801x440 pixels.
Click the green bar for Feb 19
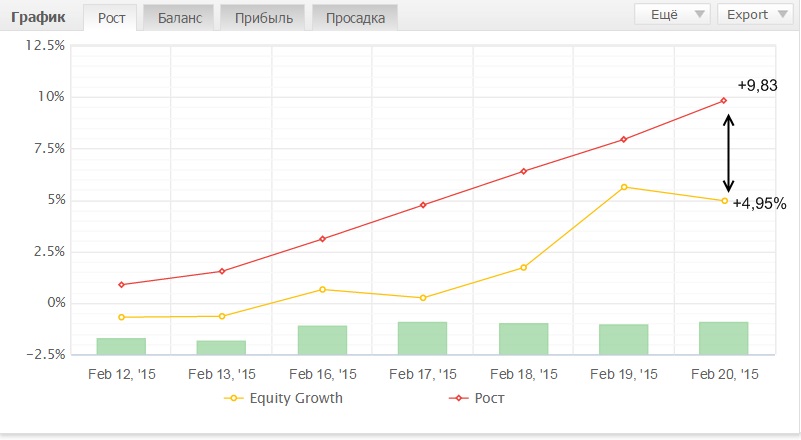click(x=624, y=339)
